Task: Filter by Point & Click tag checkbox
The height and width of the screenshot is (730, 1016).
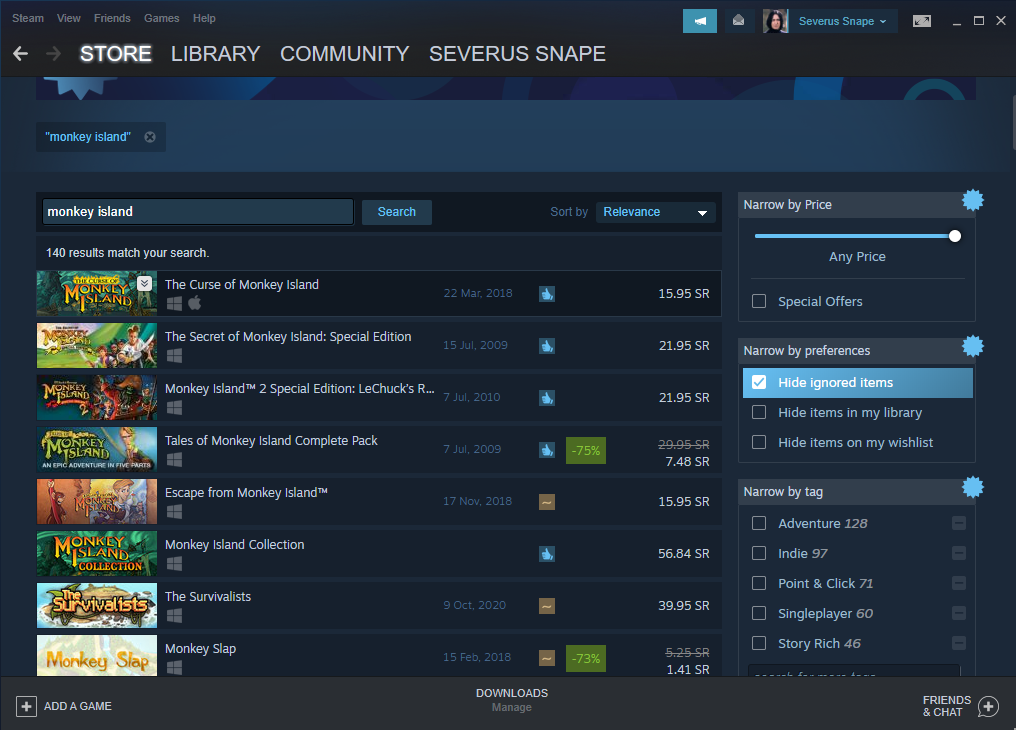Action: coord(759,583)
